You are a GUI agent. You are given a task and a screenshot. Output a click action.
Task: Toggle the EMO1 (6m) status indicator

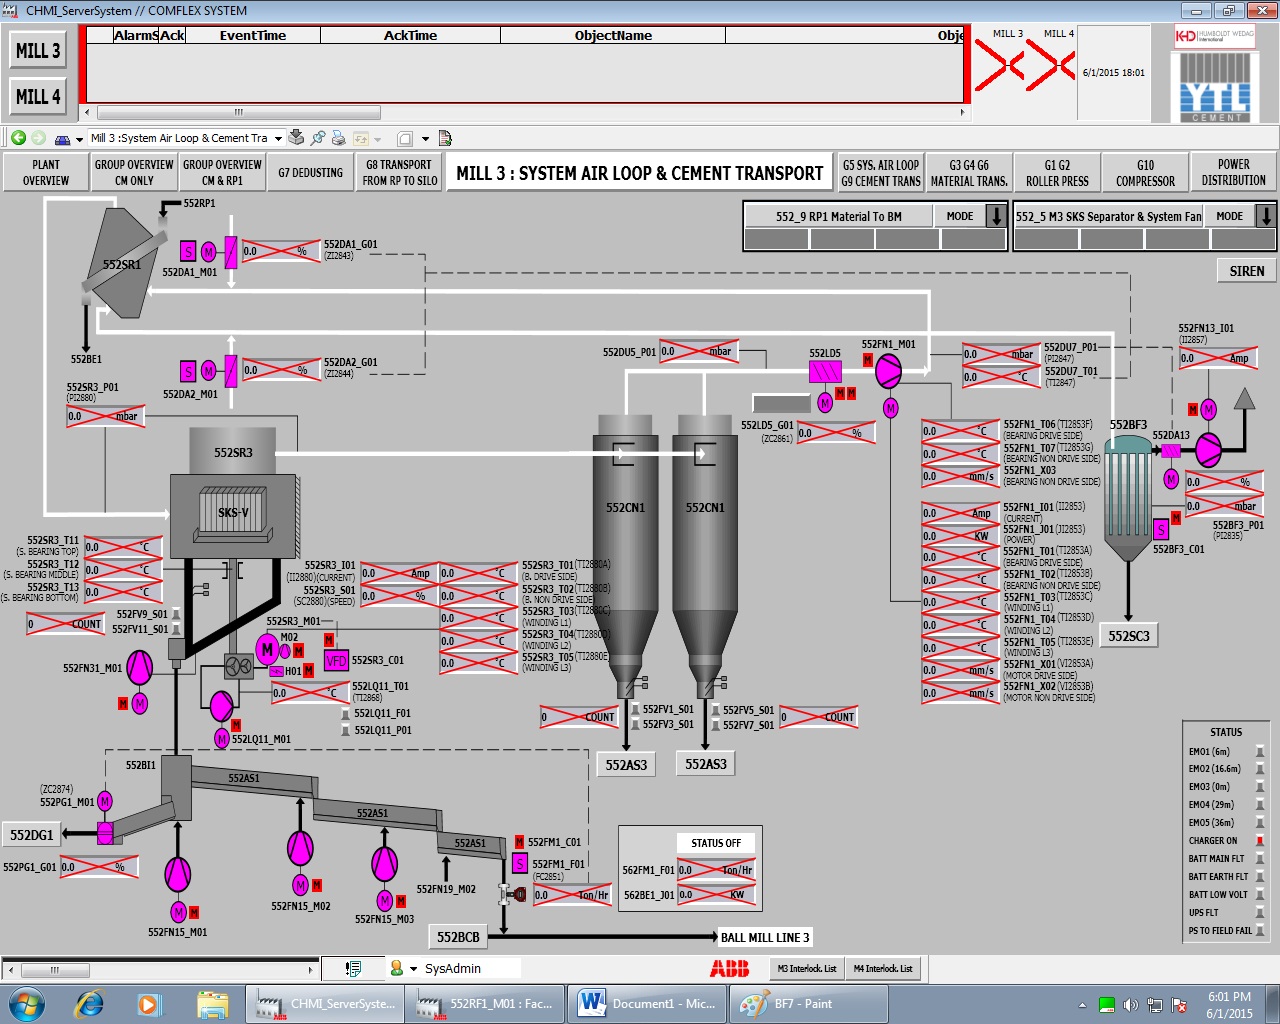click(x=1260, y=752)
